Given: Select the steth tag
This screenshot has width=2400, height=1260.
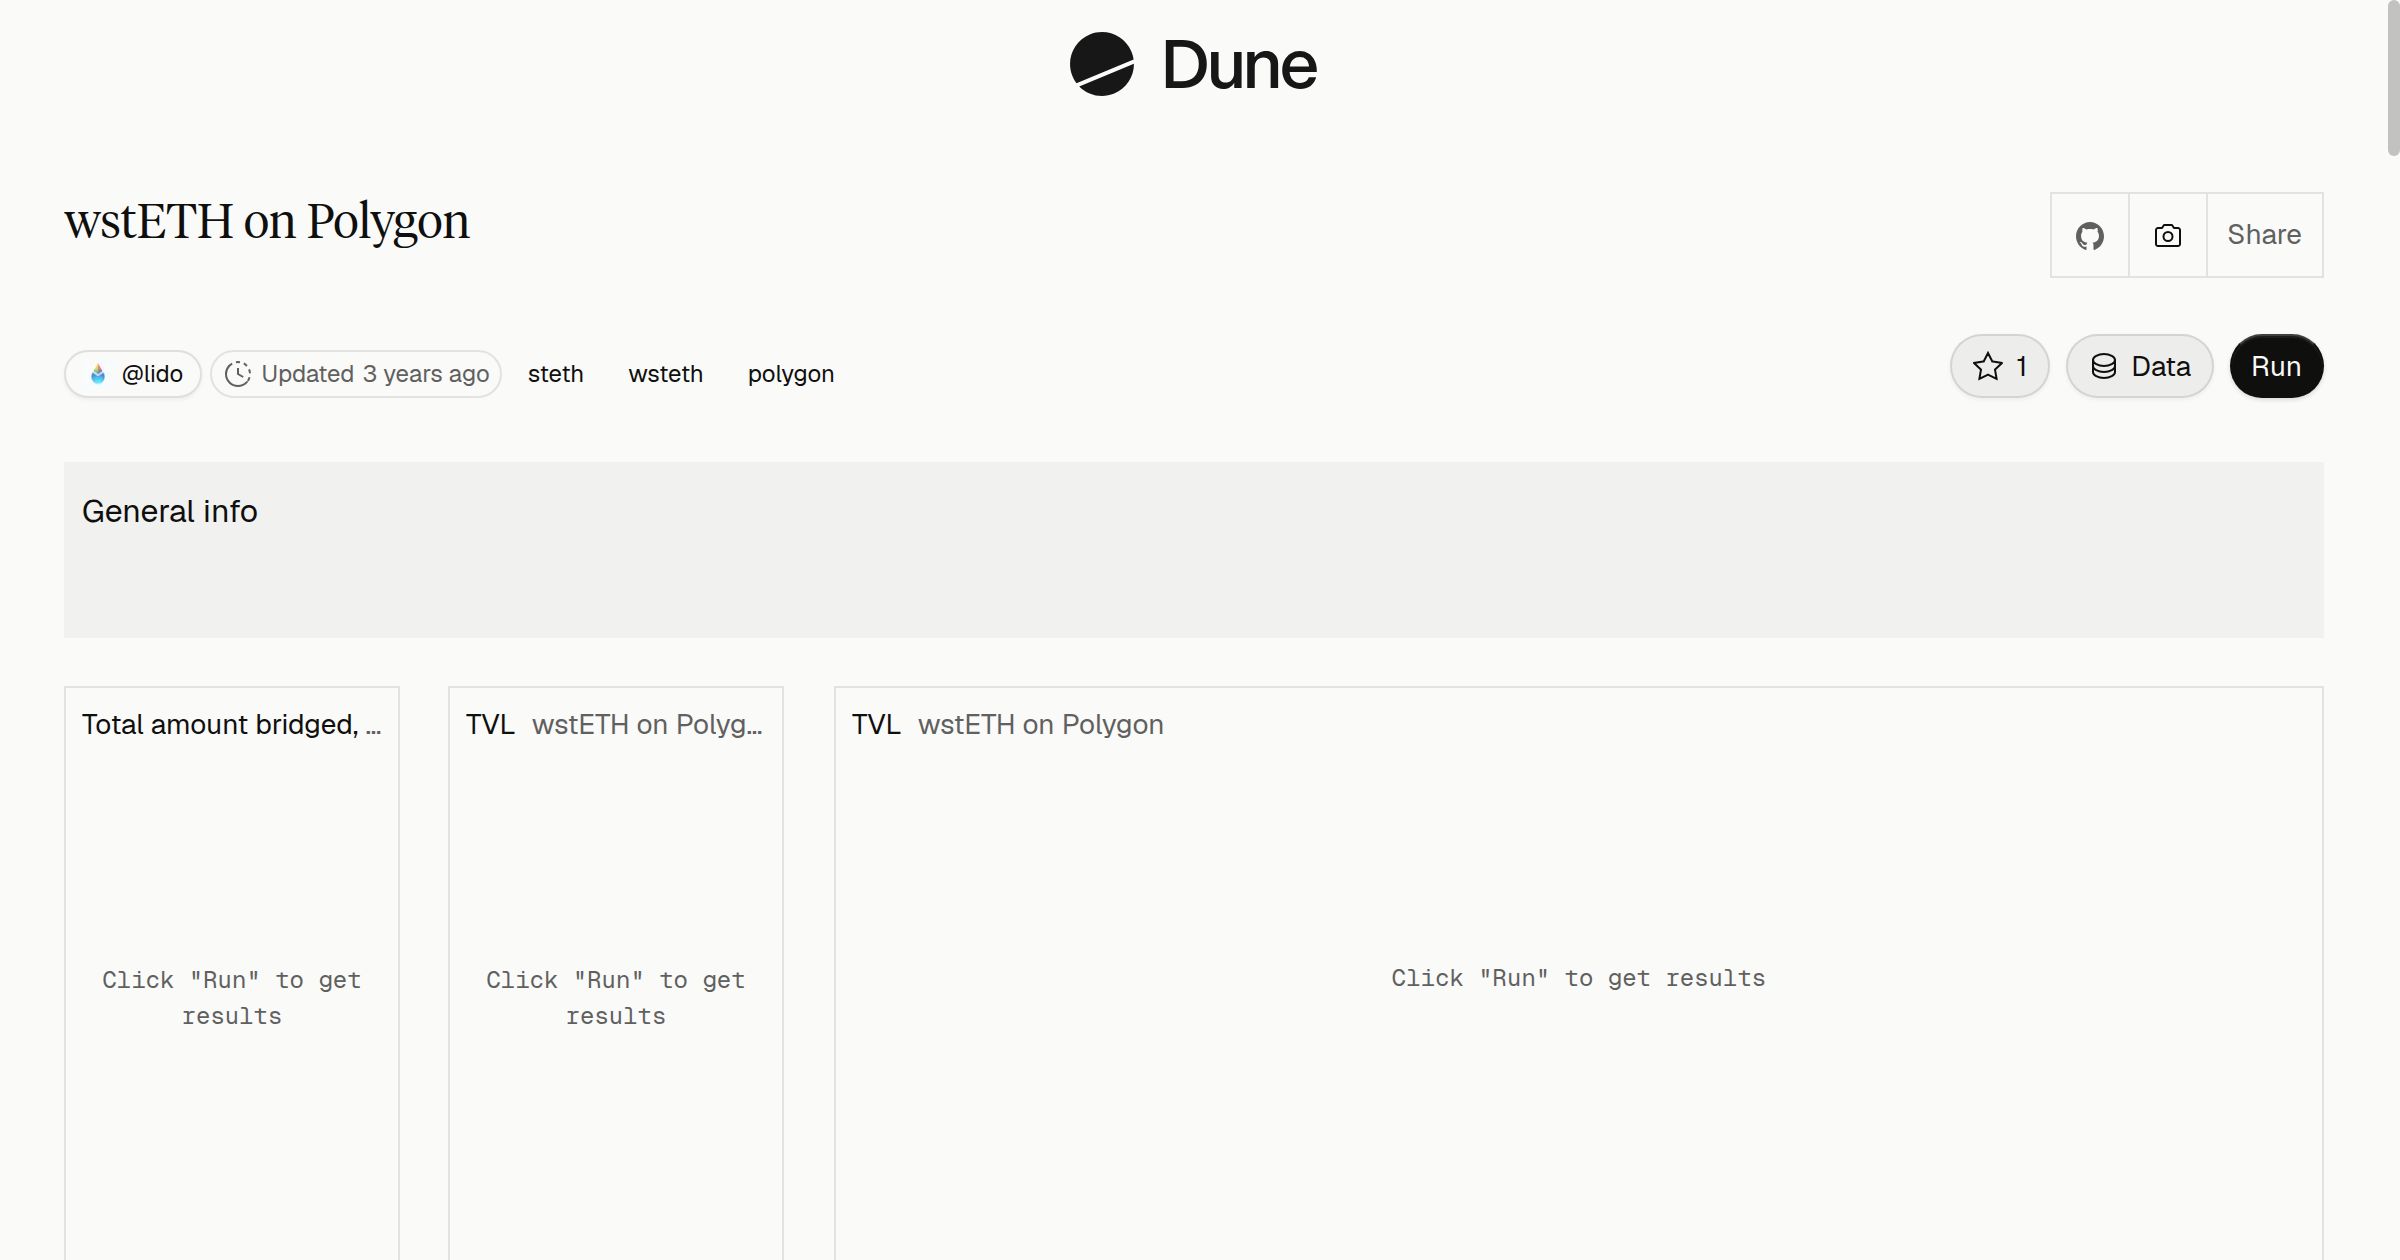Looking at the screenshot, I should coord(556,374).
